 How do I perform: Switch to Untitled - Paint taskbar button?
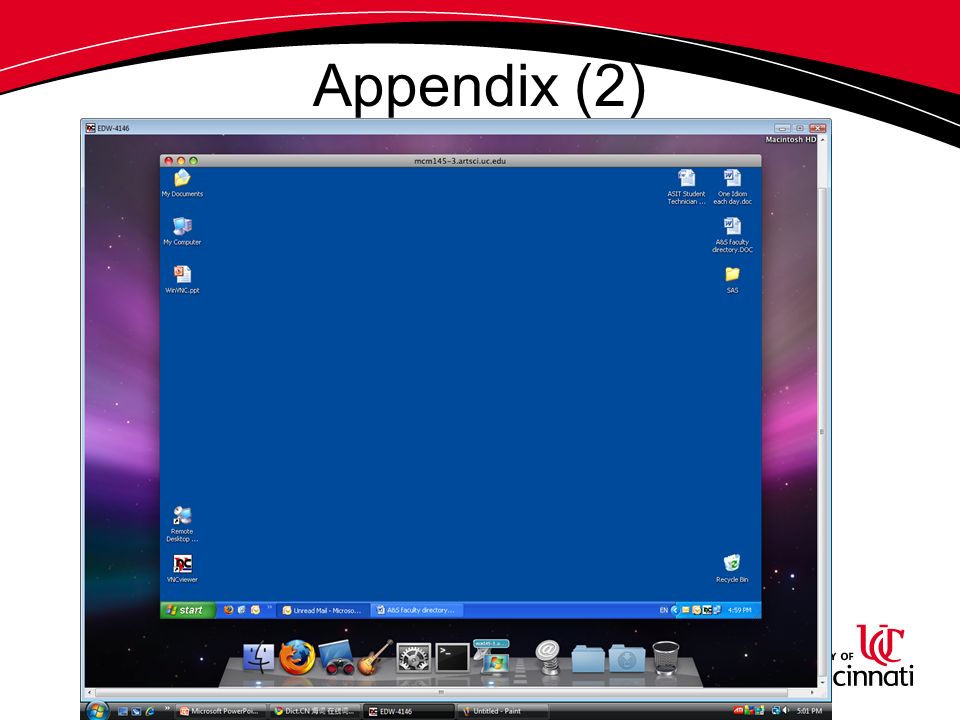coord(503,711)
